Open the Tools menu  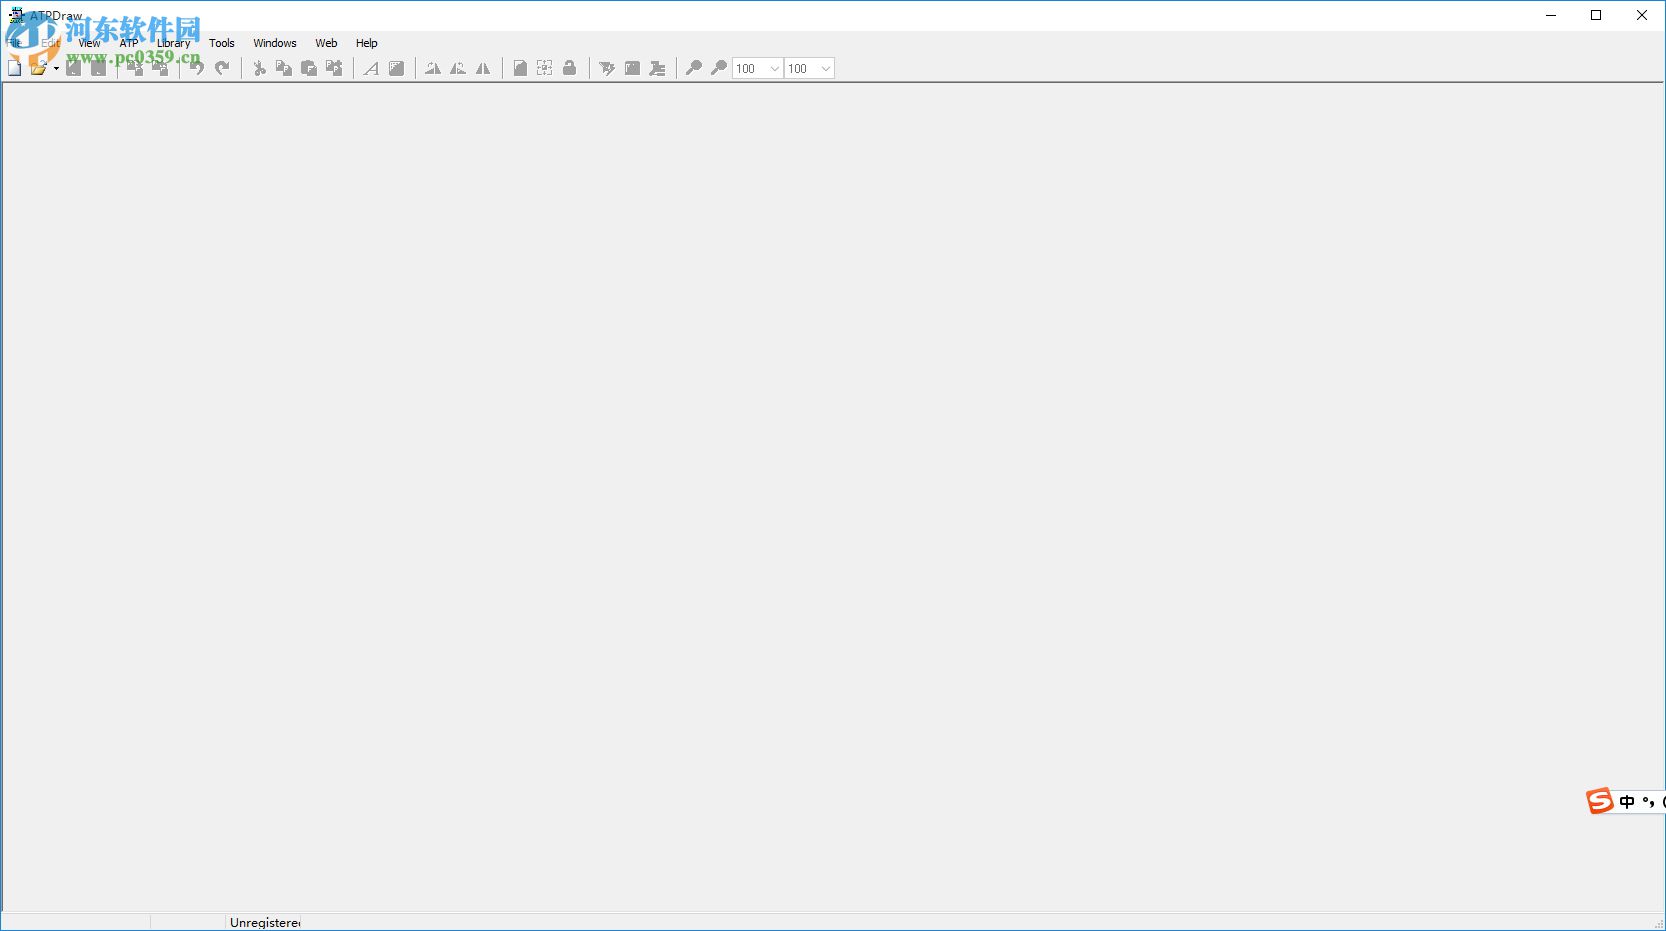pyautogui.click(x=222, y=43)
